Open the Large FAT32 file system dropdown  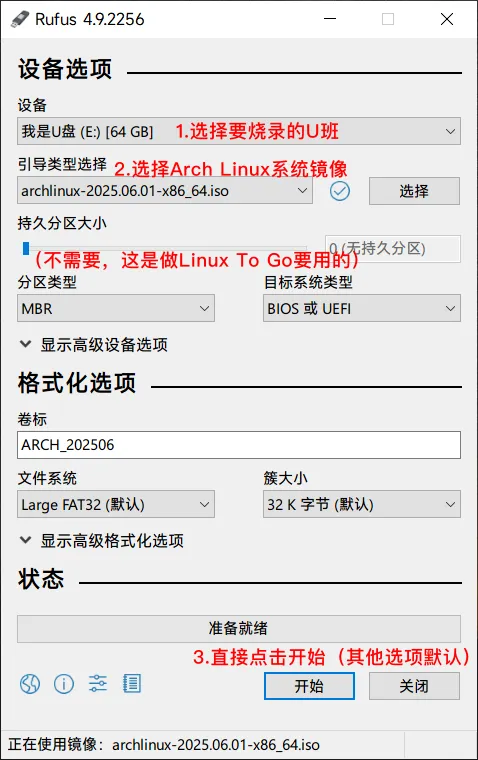click(x=116, y=504)
